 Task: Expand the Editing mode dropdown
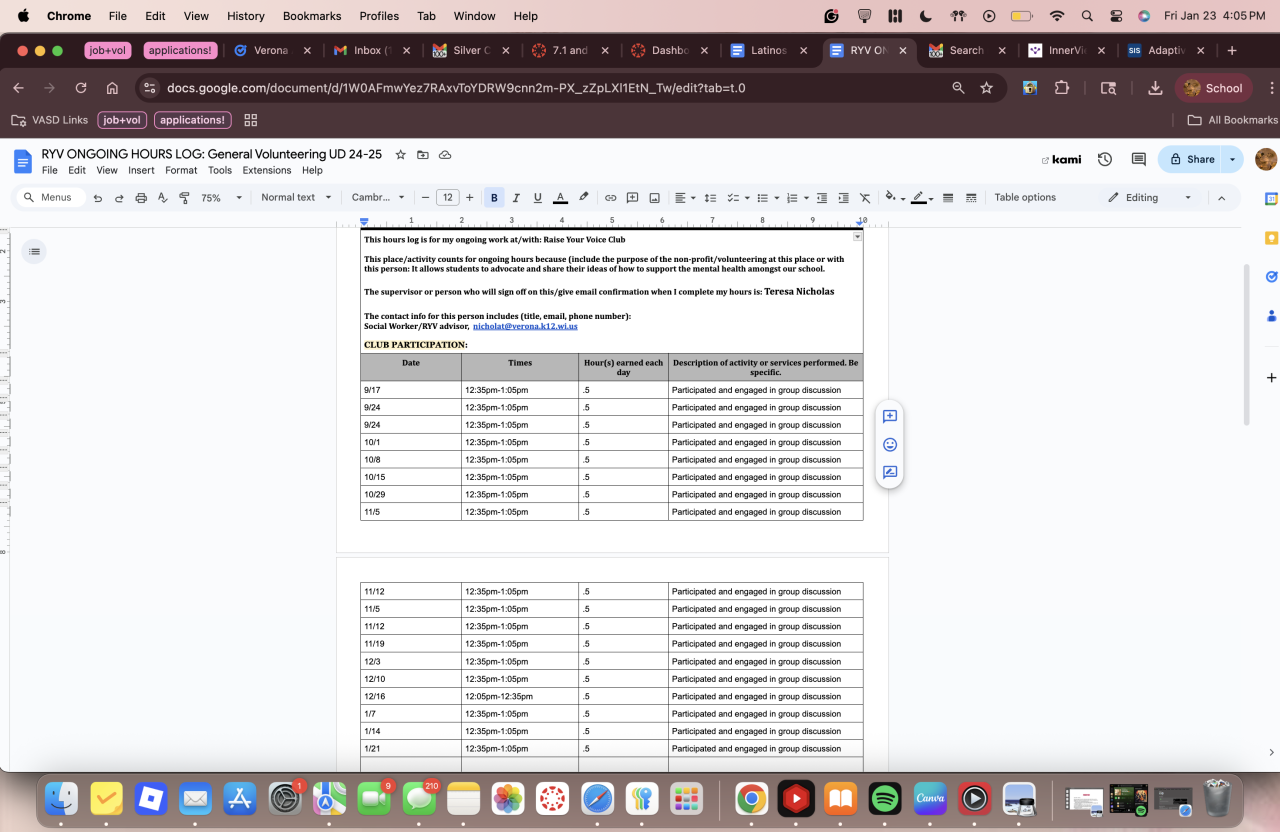tap(1150, 198)
